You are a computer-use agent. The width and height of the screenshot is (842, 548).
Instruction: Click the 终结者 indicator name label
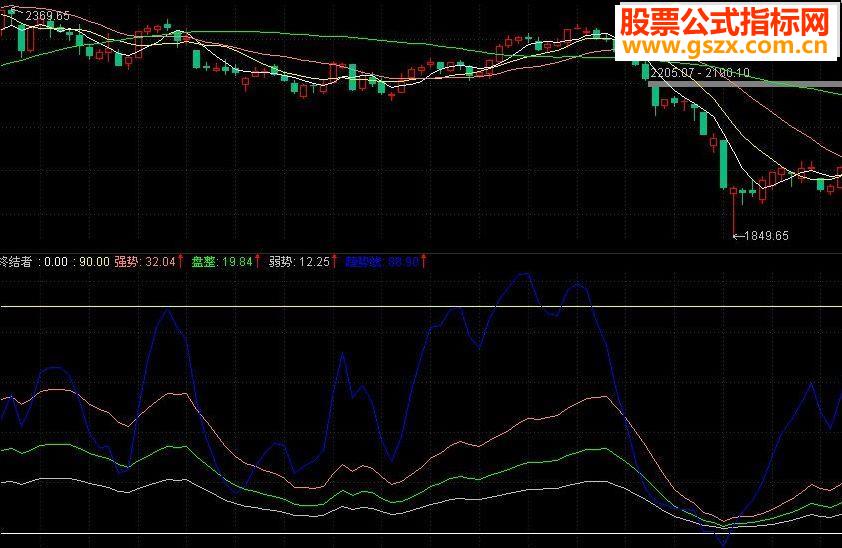[x=17, y=262]
